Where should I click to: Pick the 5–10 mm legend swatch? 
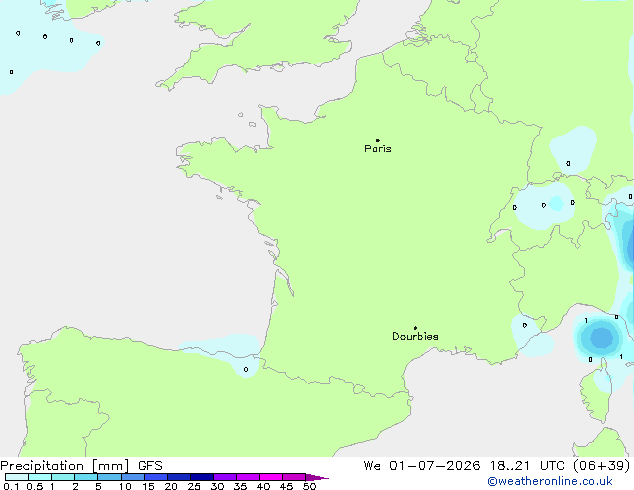pyautogui.click(x=109, y=477)
